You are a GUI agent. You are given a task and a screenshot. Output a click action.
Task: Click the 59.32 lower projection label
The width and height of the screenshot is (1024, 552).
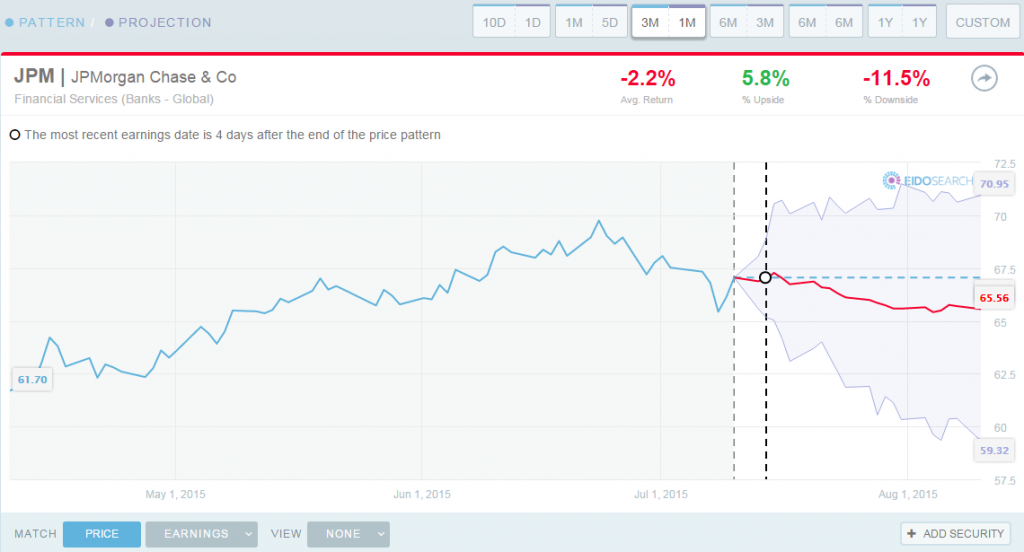994,450
